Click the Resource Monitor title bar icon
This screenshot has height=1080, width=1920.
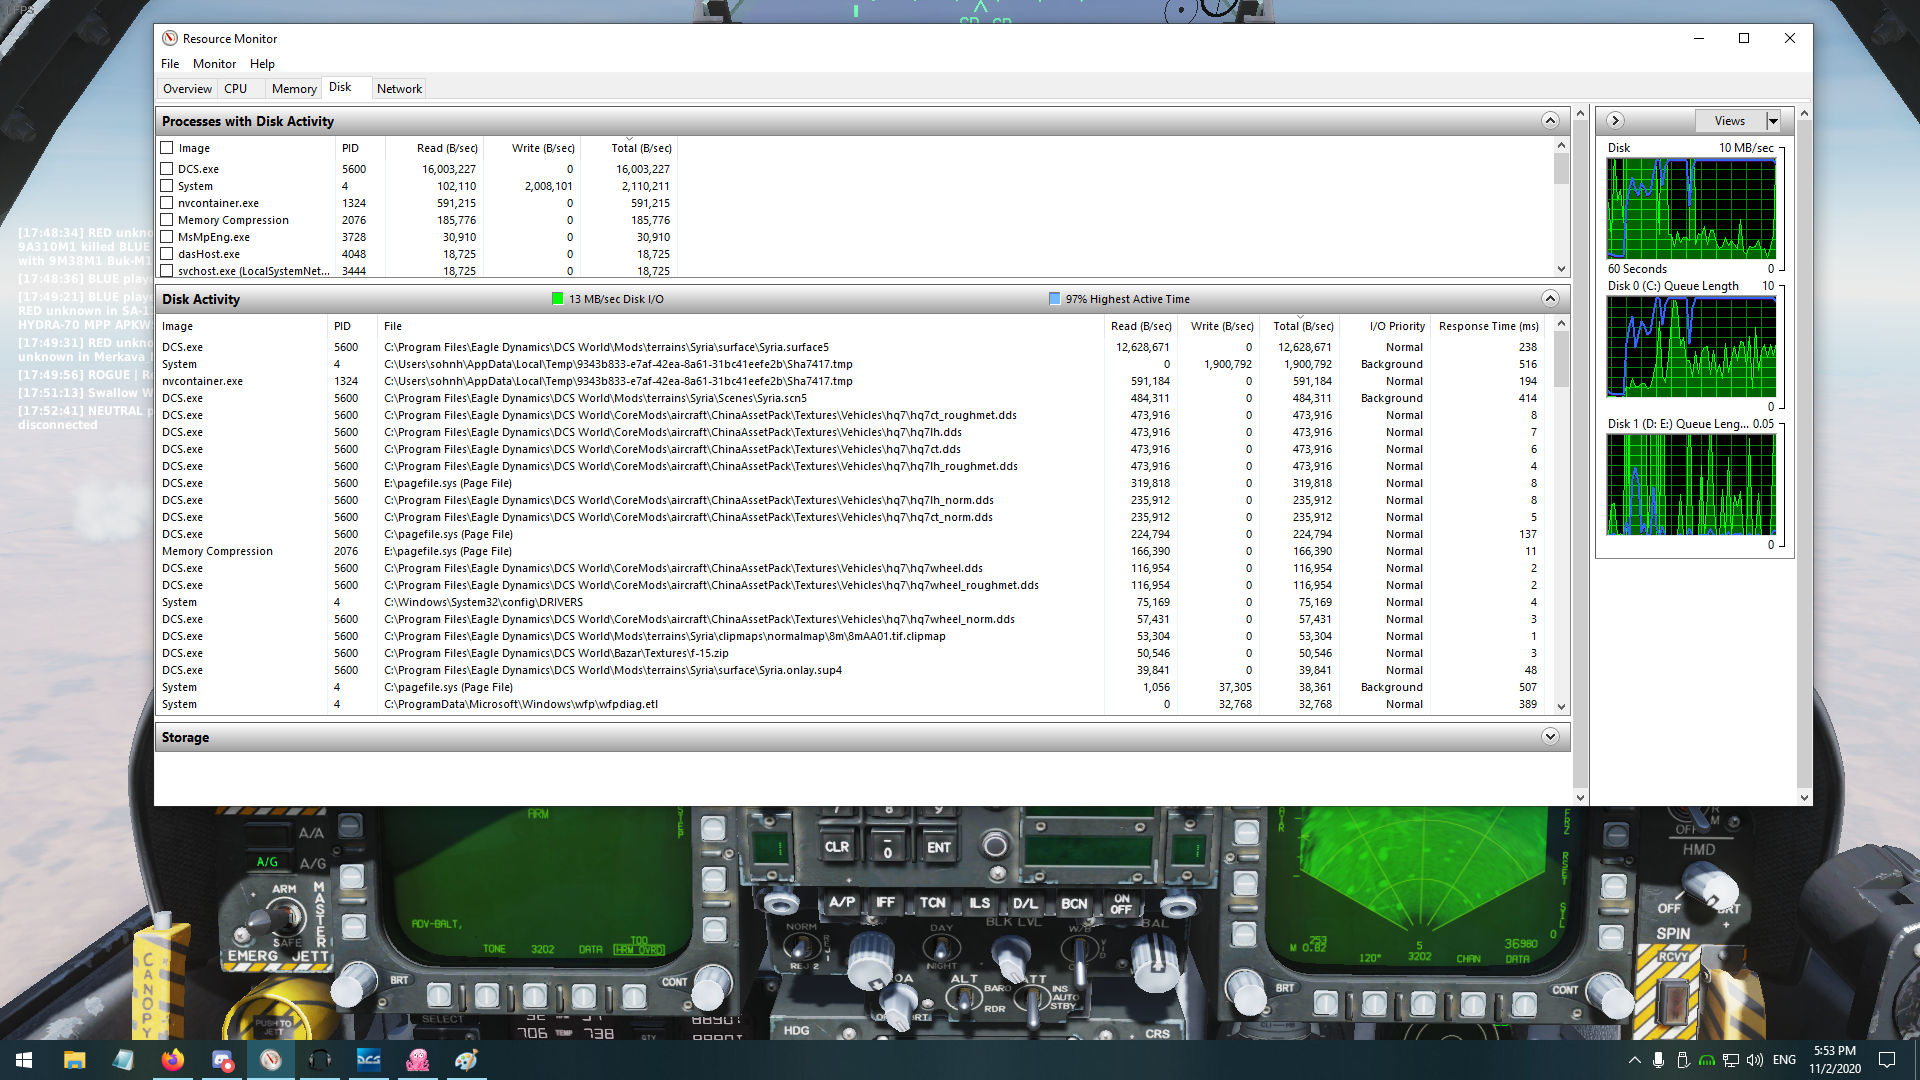coord(170,38)
